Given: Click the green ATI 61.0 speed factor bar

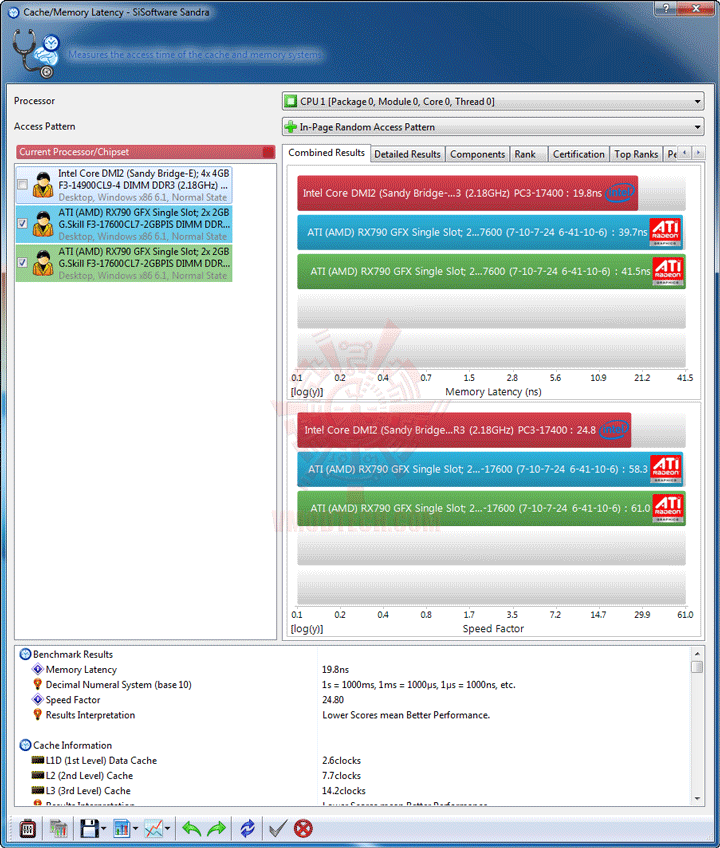Looking at the screenshot, I should [x=491, y=508].
